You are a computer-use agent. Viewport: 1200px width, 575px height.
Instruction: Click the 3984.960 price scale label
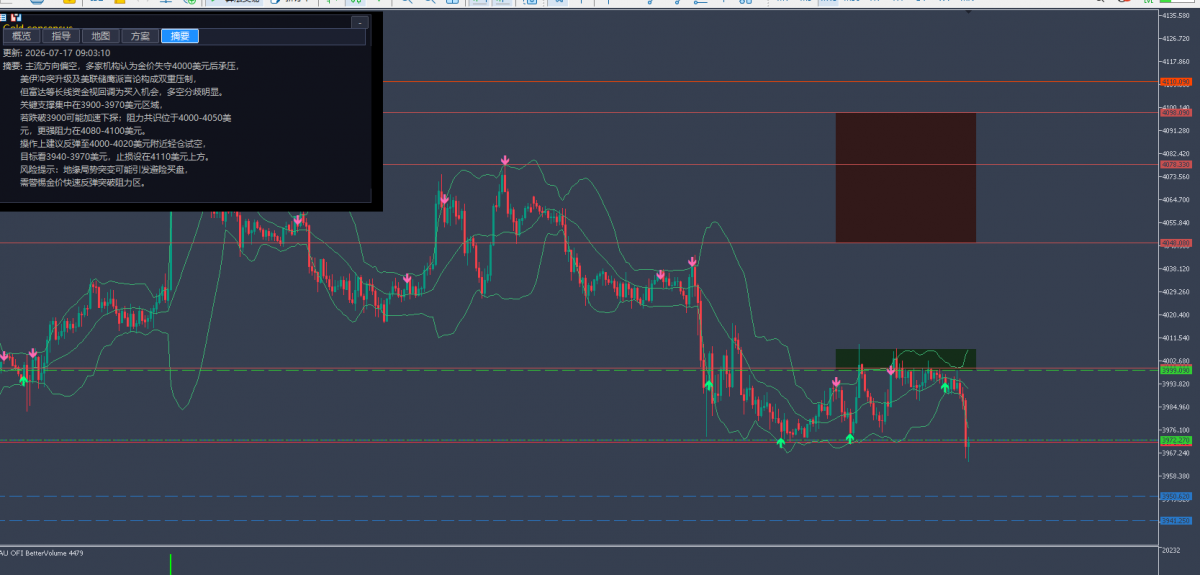(1175, 407)
